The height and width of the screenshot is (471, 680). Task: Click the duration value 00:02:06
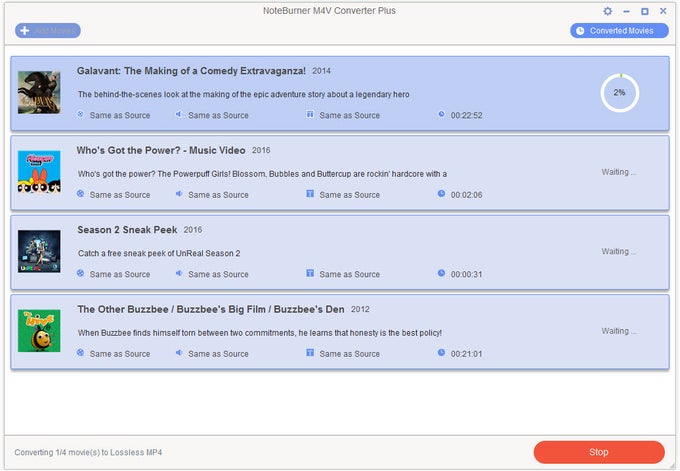coord(467,195)
